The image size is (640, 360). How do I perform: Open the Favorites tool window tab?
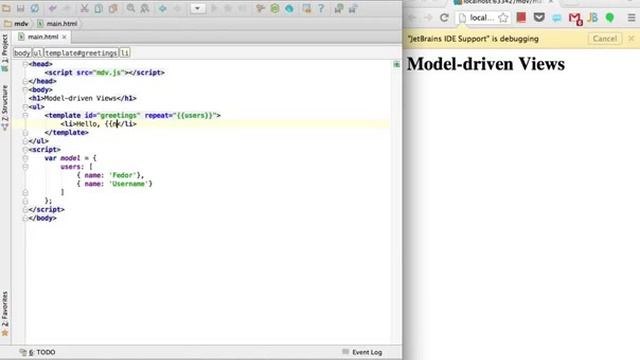tap(5, 313)
